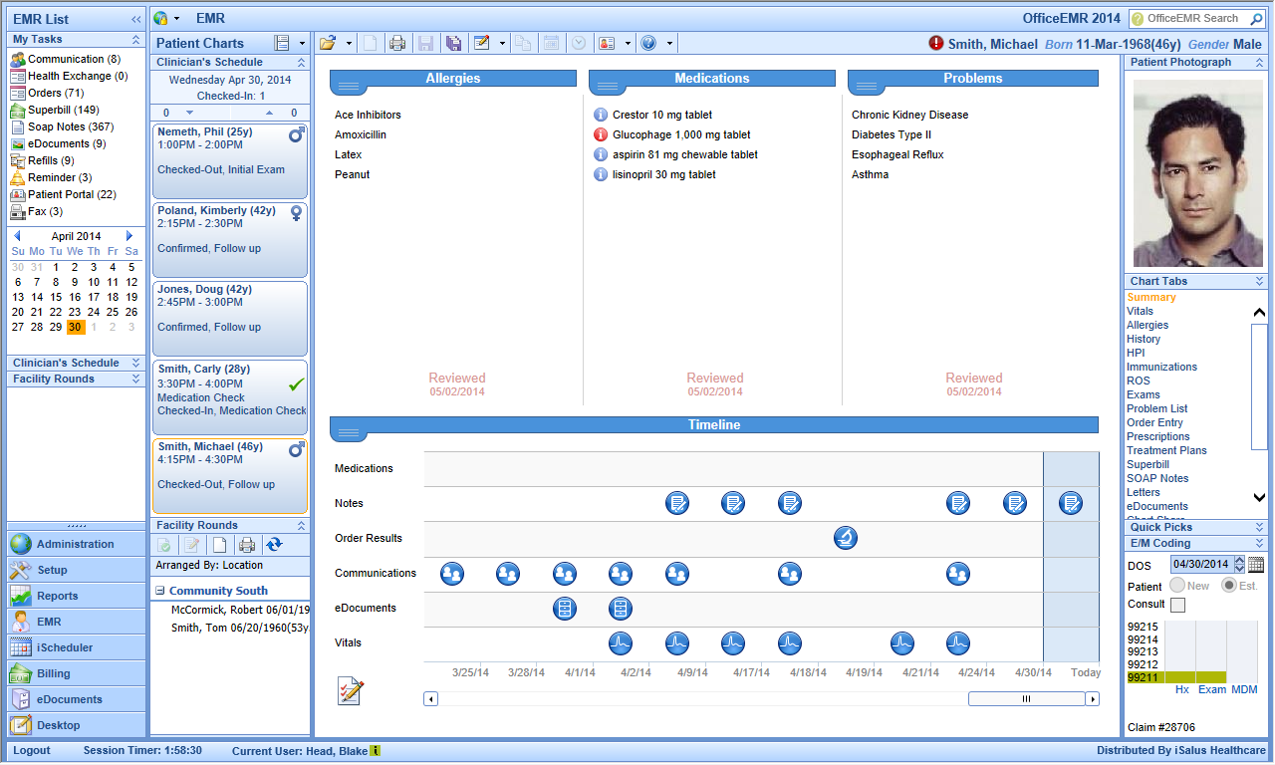Check the Consult checkbox
Image resolution: width=1275 pixels, height=765 pixels.
[x=1178, y=605]
